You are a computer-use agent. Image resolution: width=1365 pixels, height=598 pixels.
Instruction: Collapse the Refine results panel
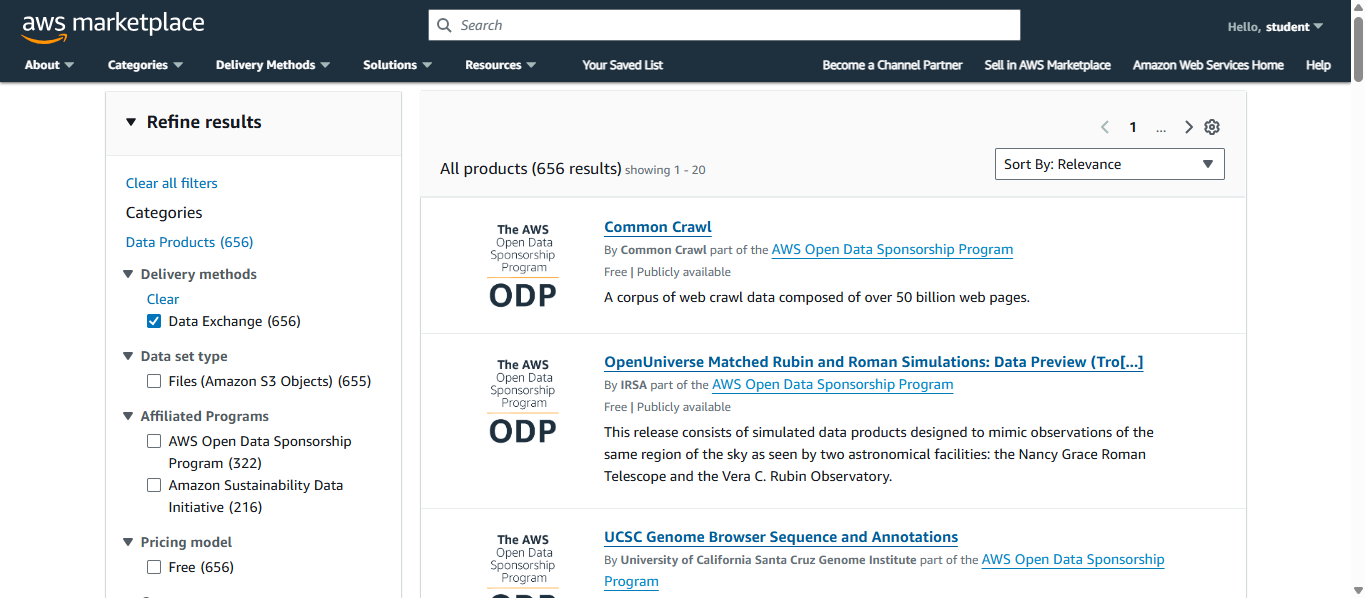coord(130,122)
